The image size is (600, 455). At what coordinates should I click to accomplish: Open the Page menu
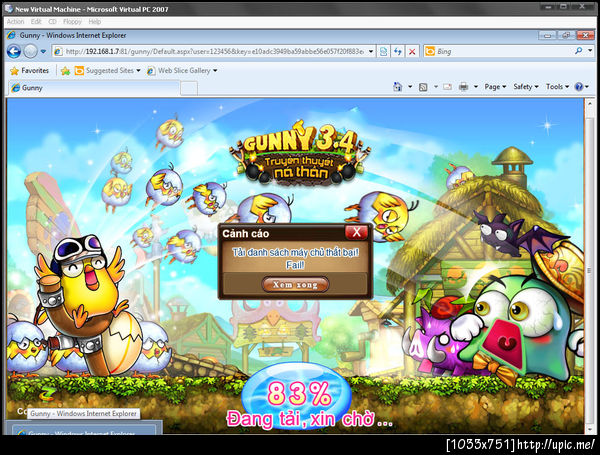coord(495,87)
